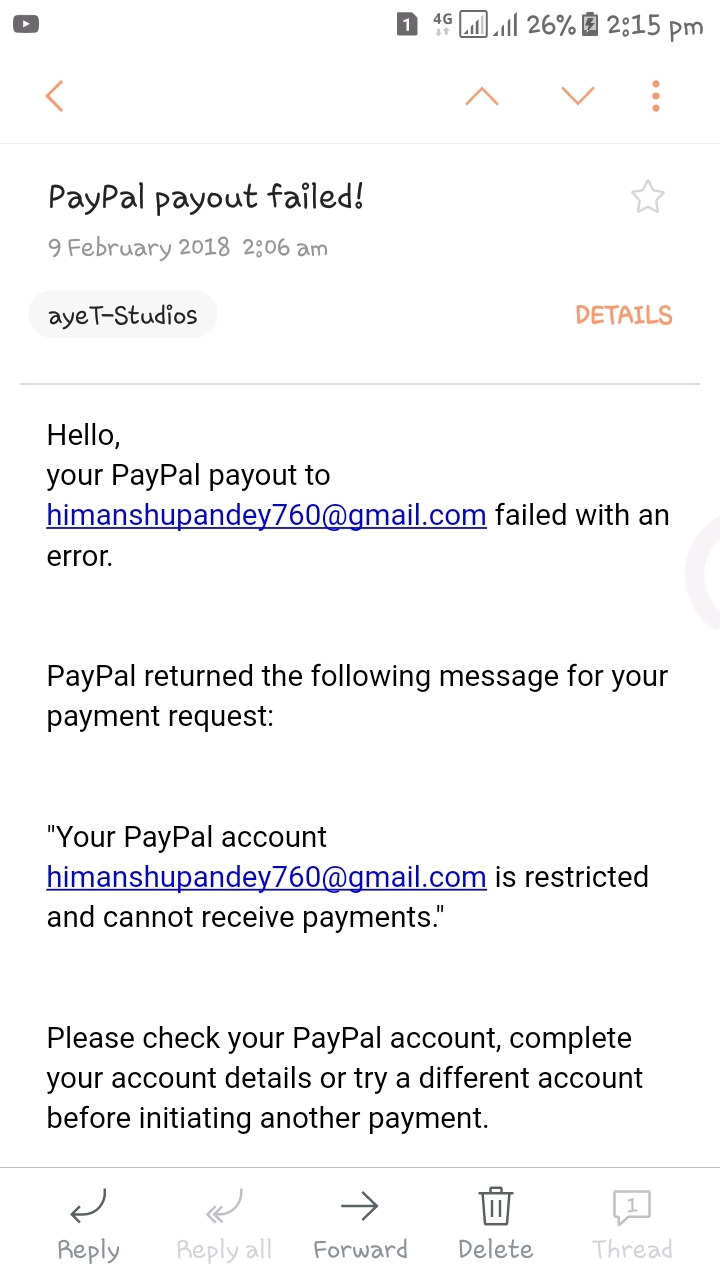The height and width of the screenshot is (1280, 720).
Task: Open the Thread view
Action: 632,1224
